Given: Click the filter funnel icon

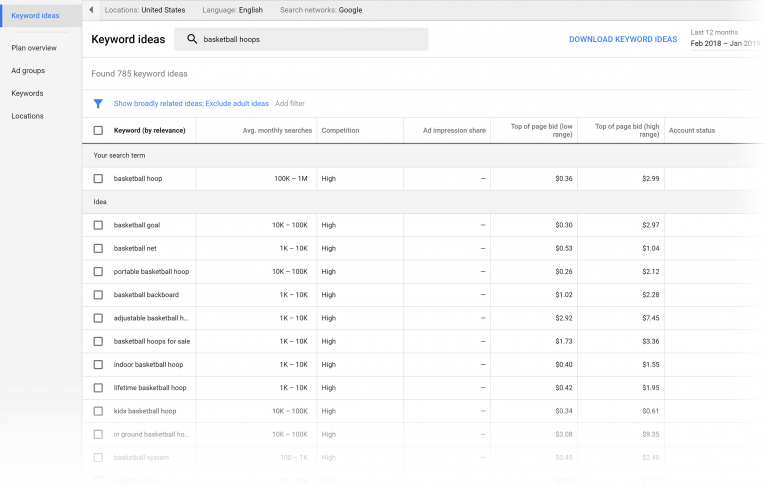Looking at the screenshot, I should click(x=98, y=103).
